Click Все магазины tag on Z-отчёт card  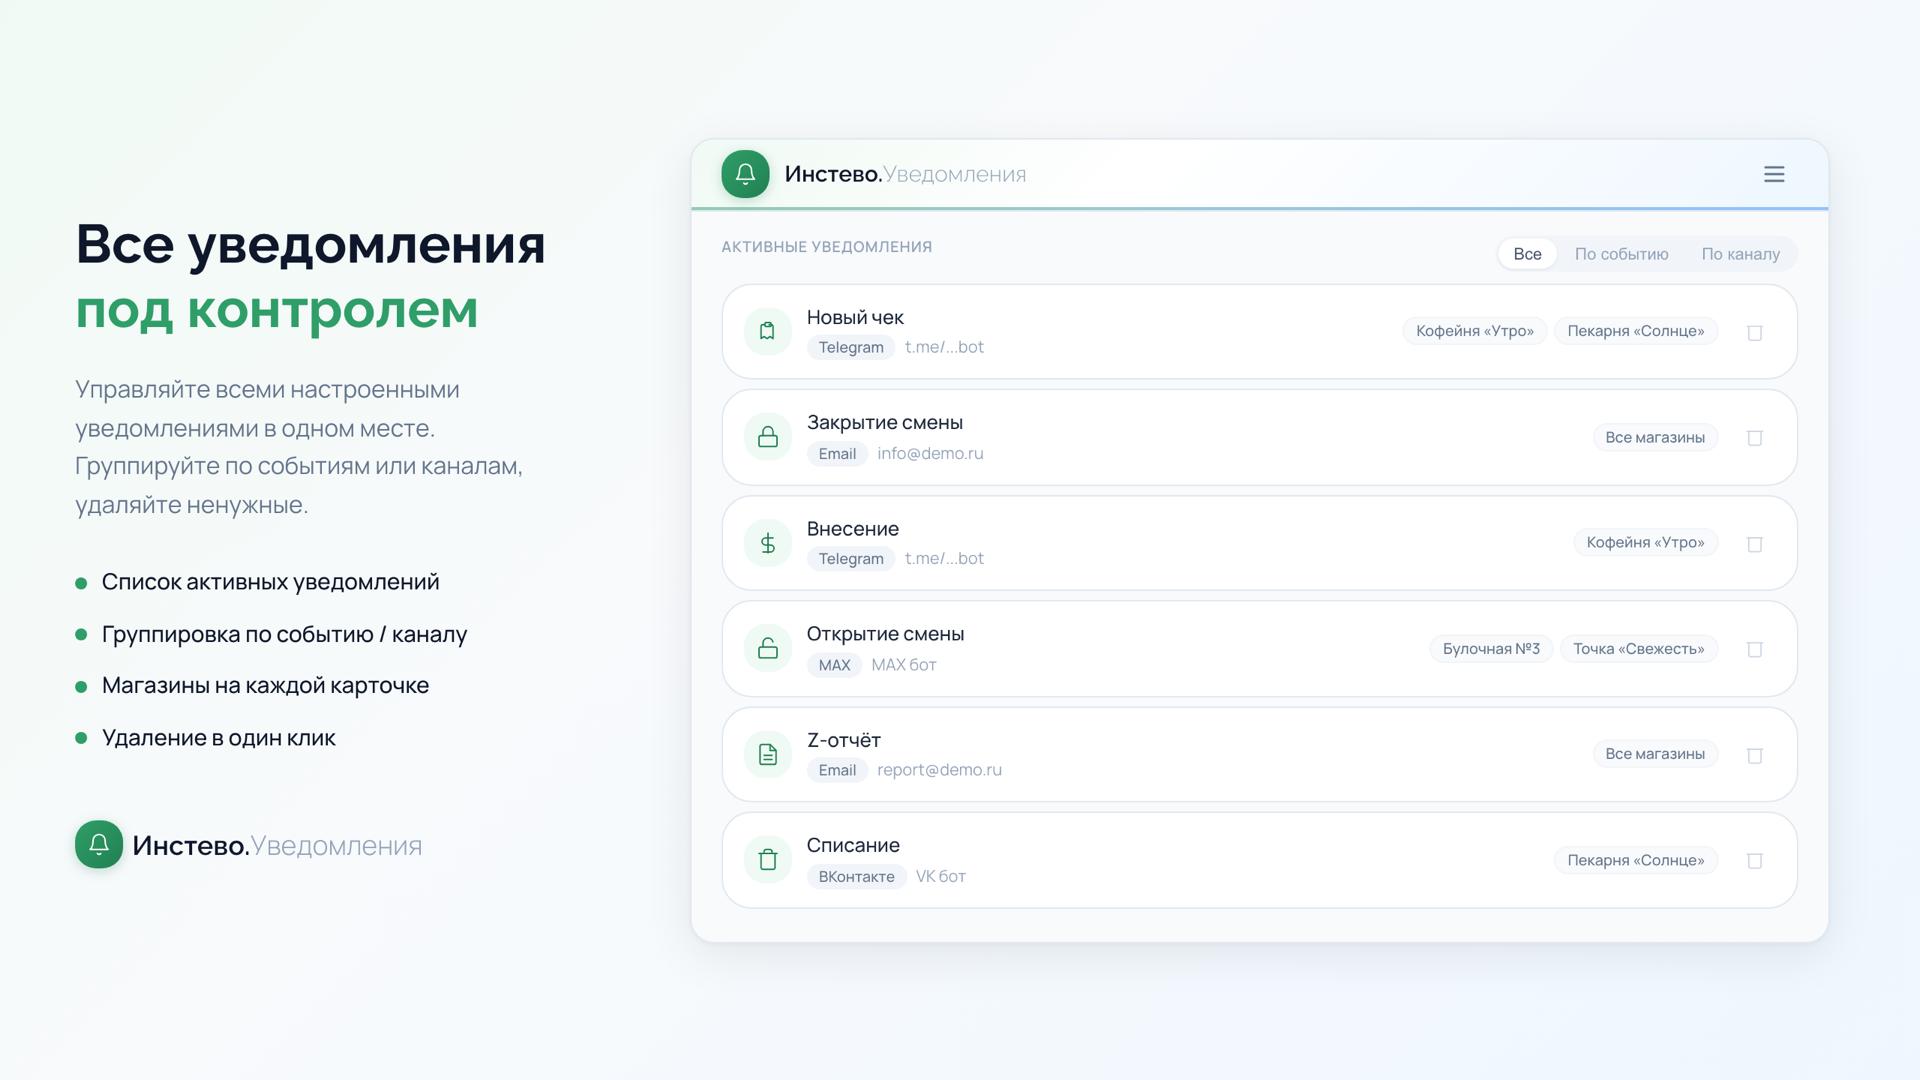coord(1654,754)
